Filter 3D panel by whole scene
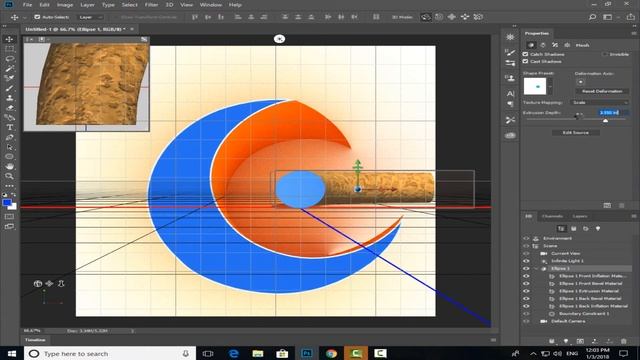The width and height of the screenshot is (640, 360). (561, 229)
